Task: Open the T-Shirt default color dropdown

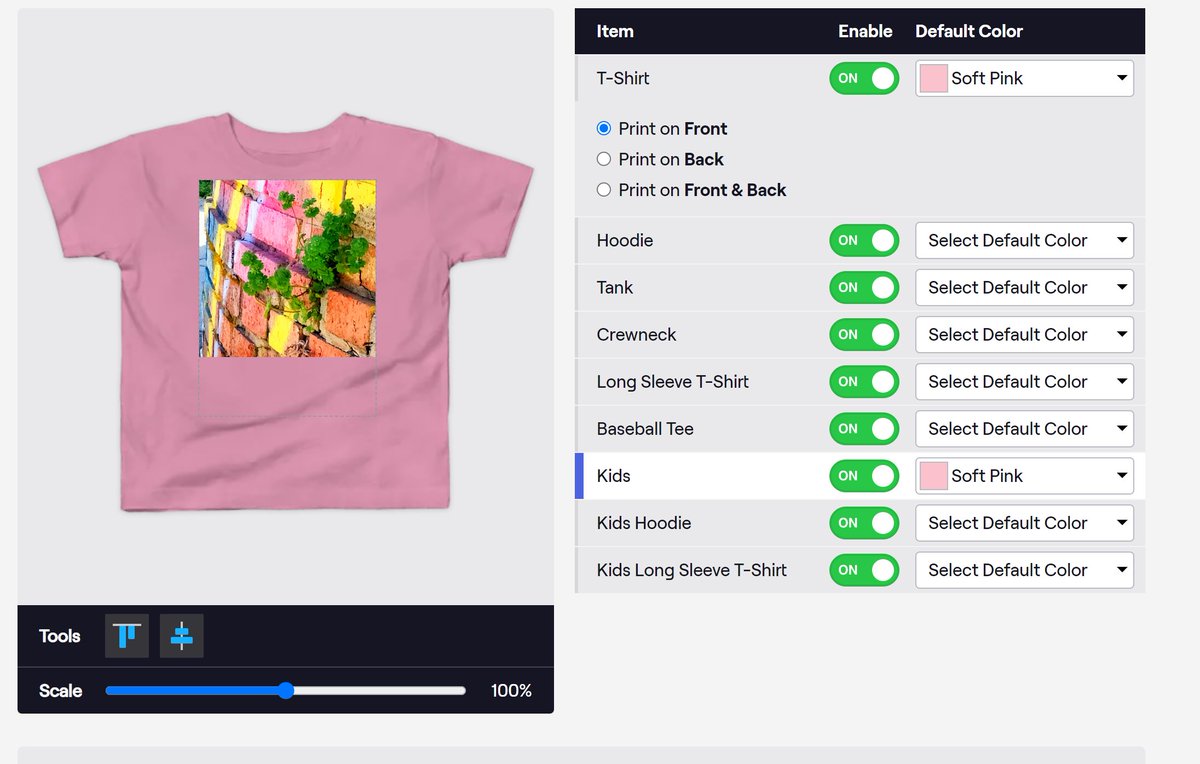Action: point(1023,78)
